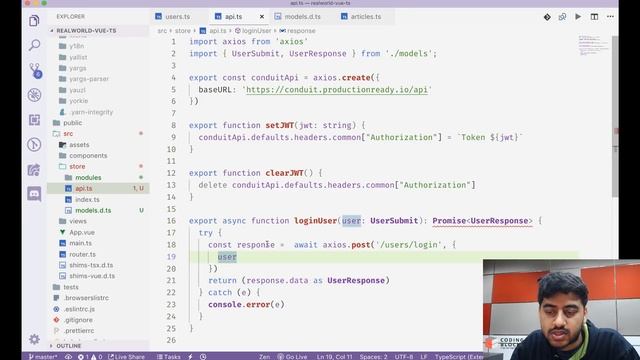Open .eslintrc.js in the explorer
Screen dimensions: 640x360
point(79,309)
